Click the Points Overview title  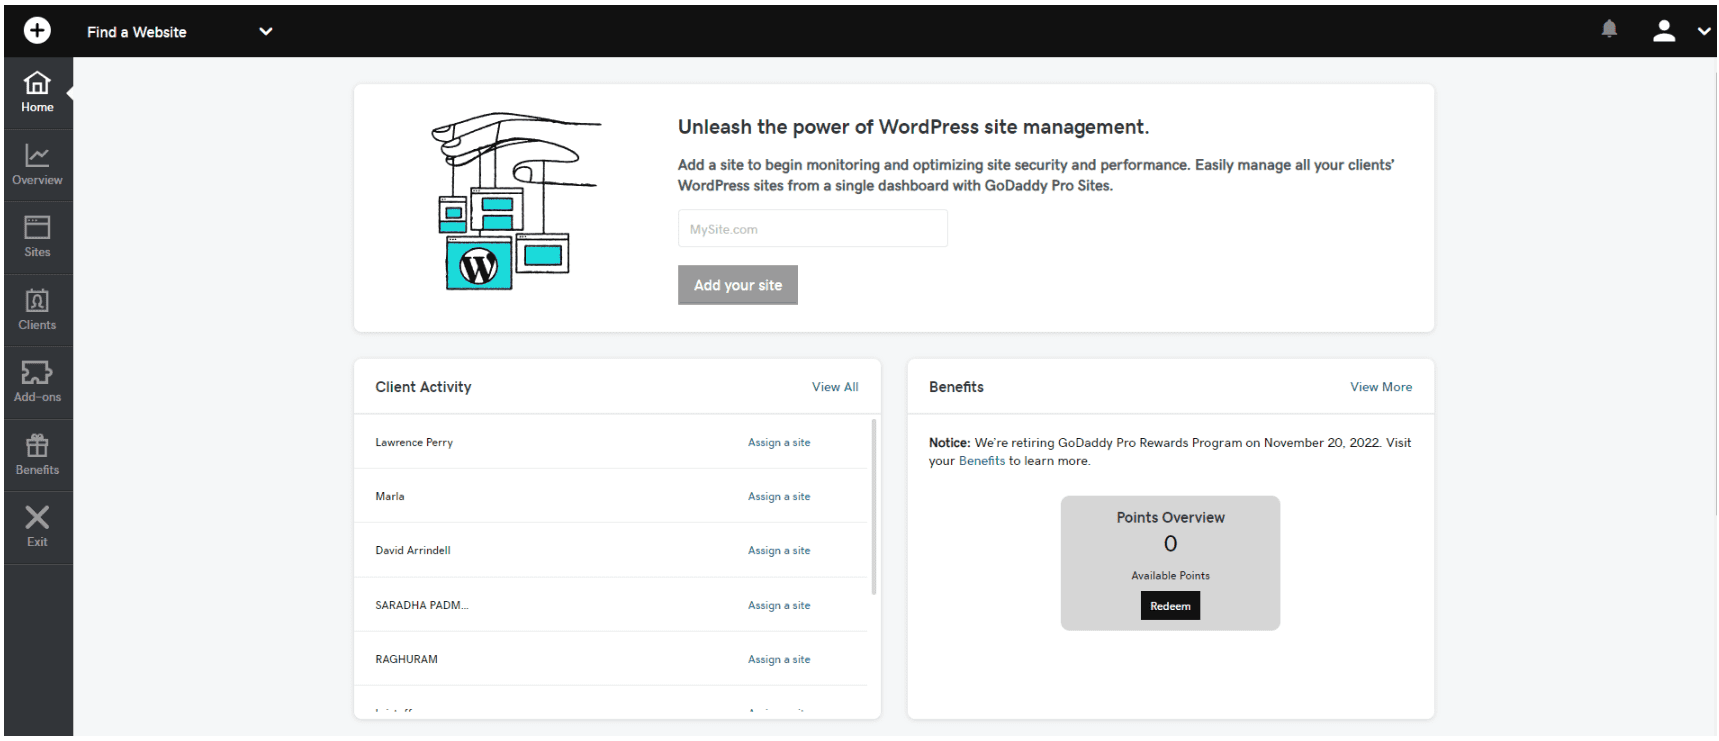tap(1171, 517)
